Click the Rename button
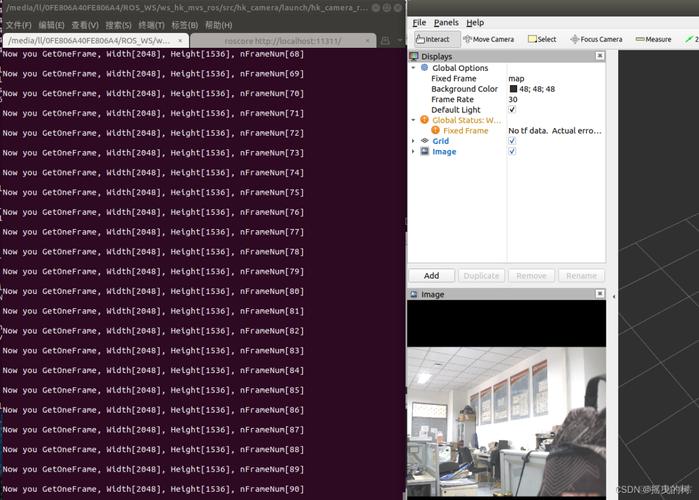This screenshot has height=500, width=699. [x=581, y=276]
